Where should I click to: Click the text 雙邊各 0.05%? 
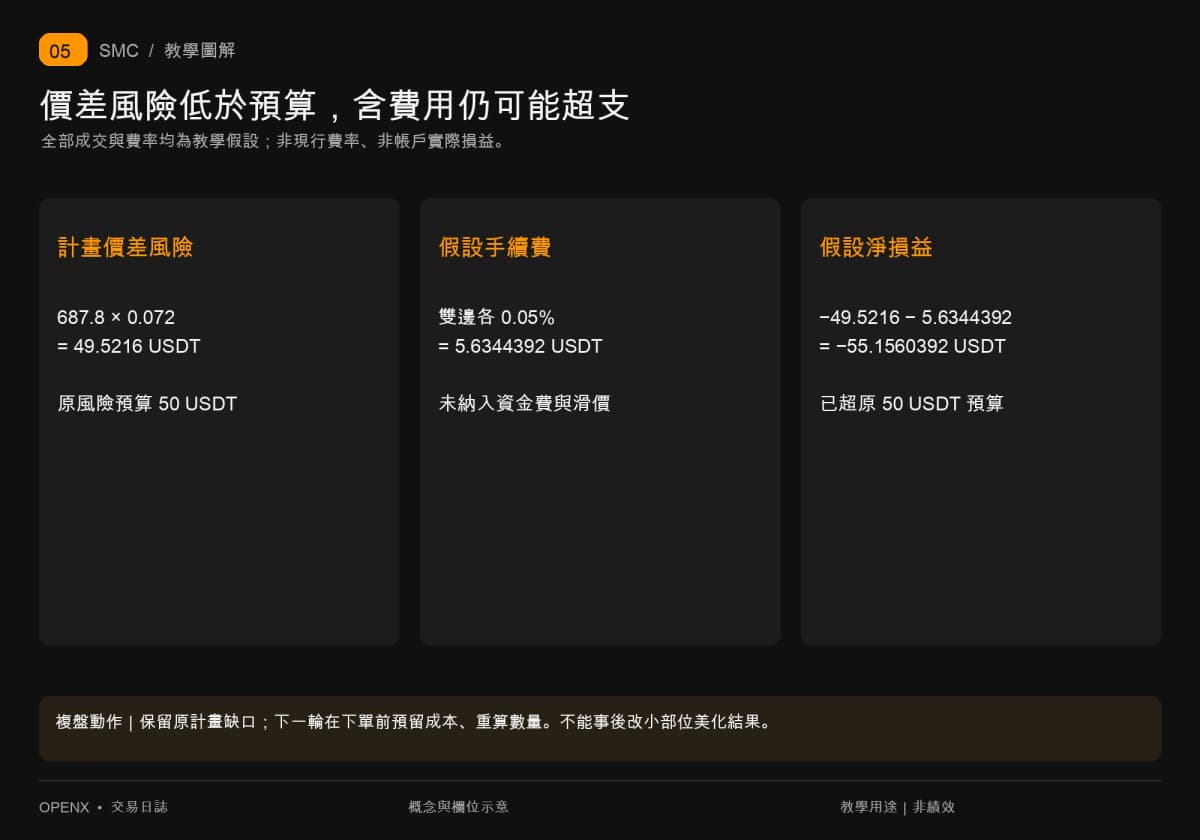click(496, 318)
